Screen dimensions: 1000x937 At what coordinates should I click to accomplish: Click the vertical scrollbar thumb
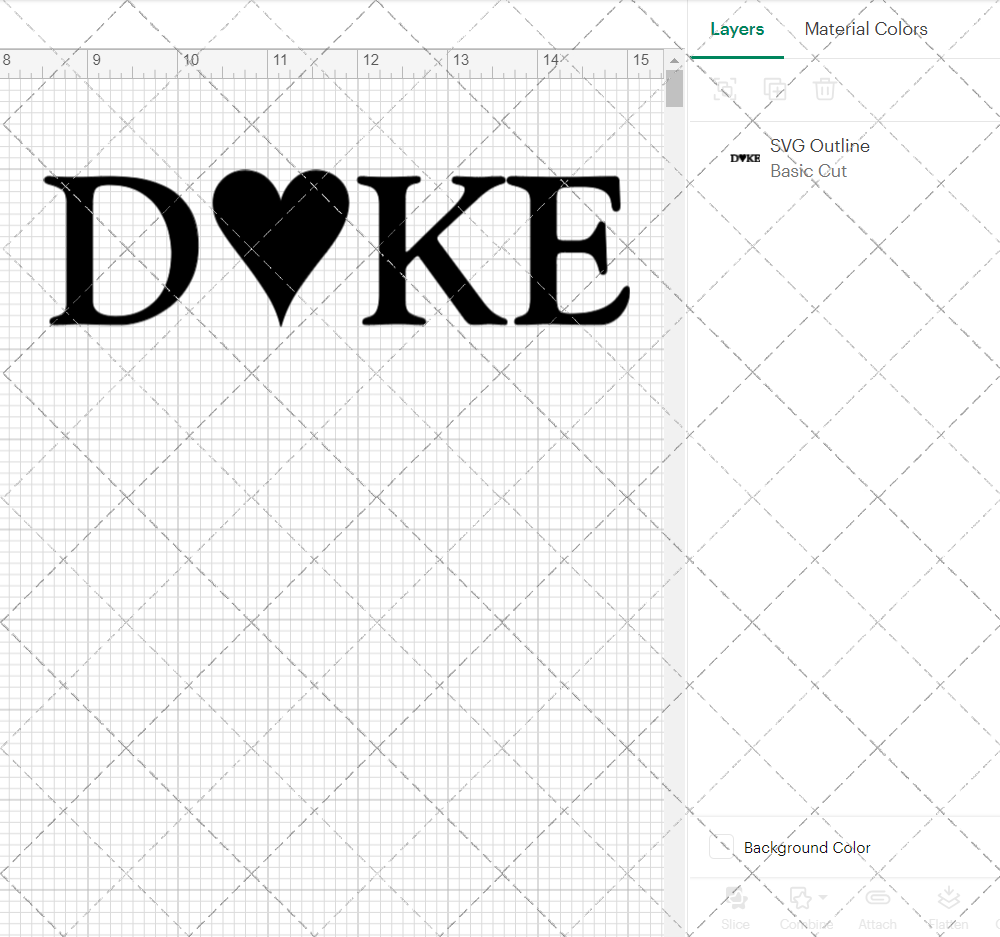click(674, 89)
